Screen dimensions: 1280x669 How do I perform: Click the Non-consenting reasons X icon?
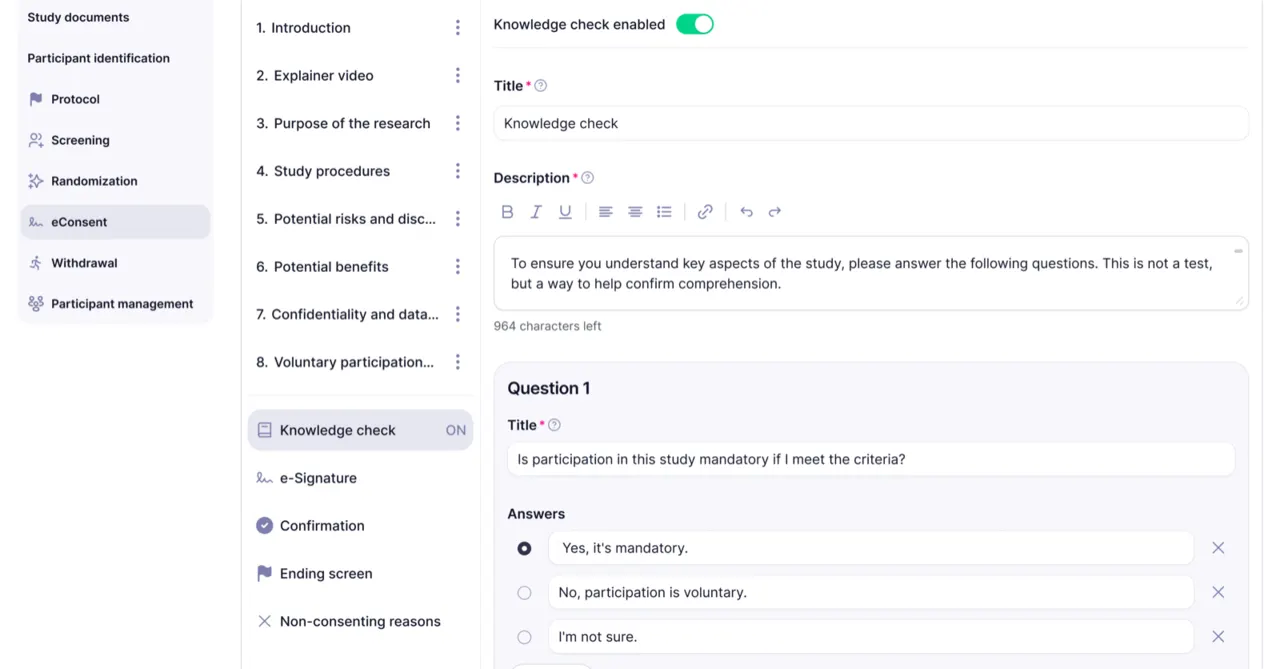pos(264,621)
